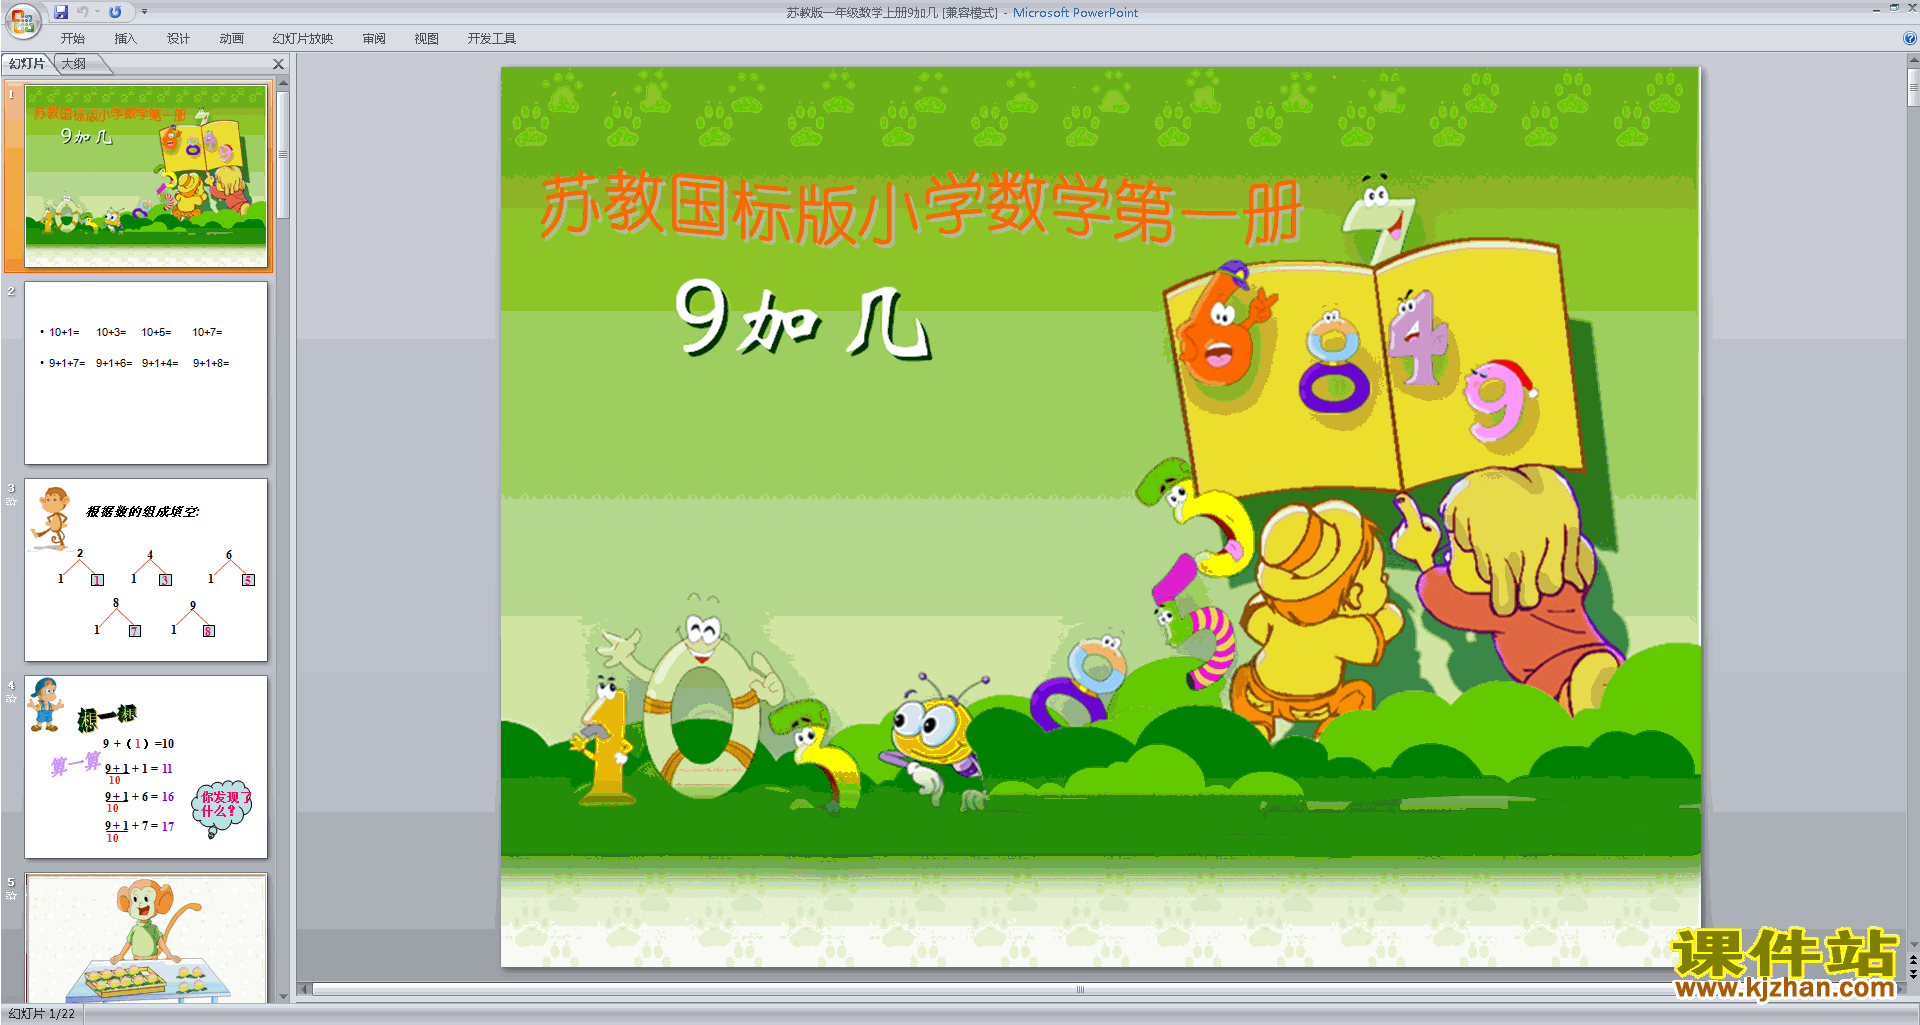The height and width of the screenshot is (1025, 1920).
Task: Click the thumbnail pane vertical scrollbar thumb
Action: [x=283, y=154]
